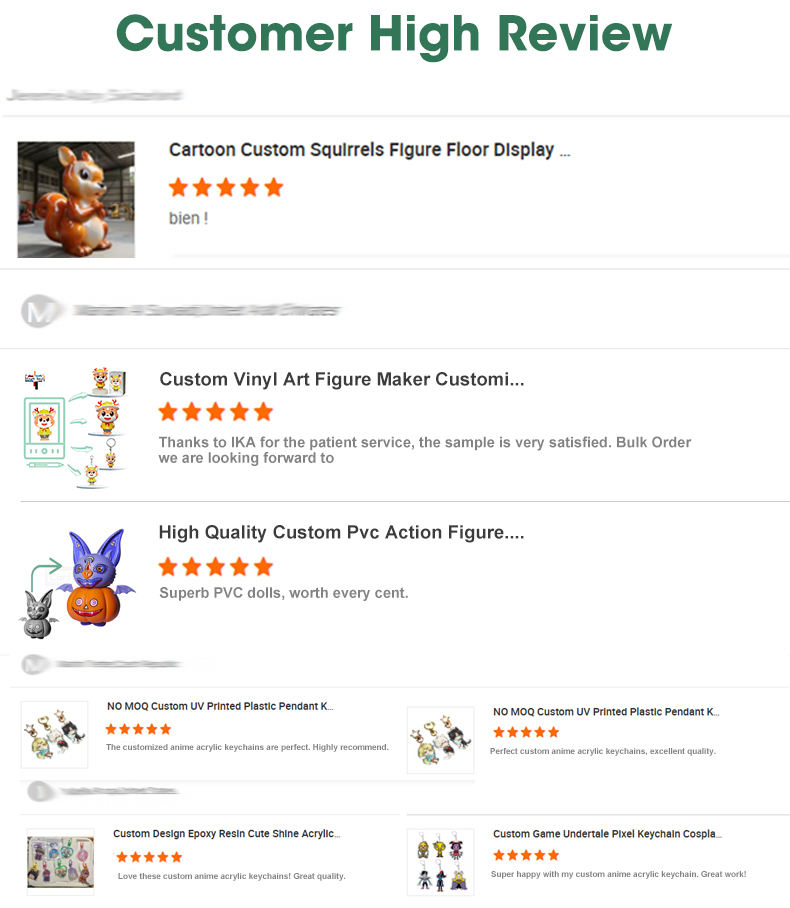
Task: Click the gray M reviewer avatar
Action: click(x=38, y=311)
